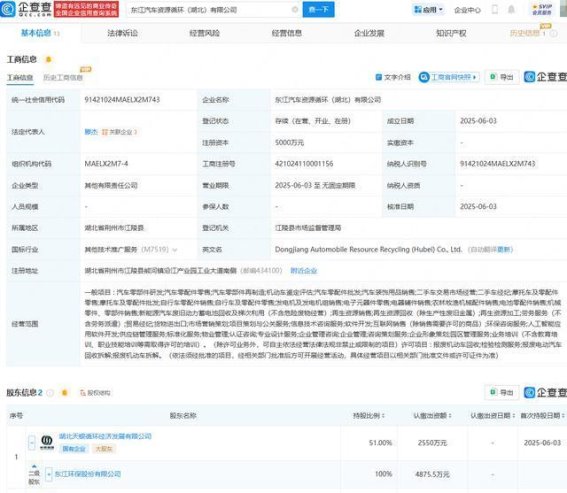Export the 工商信息 section with 导出
Image resolution: width=567 pixels, height=493 pixels.
tap(502, 77)
